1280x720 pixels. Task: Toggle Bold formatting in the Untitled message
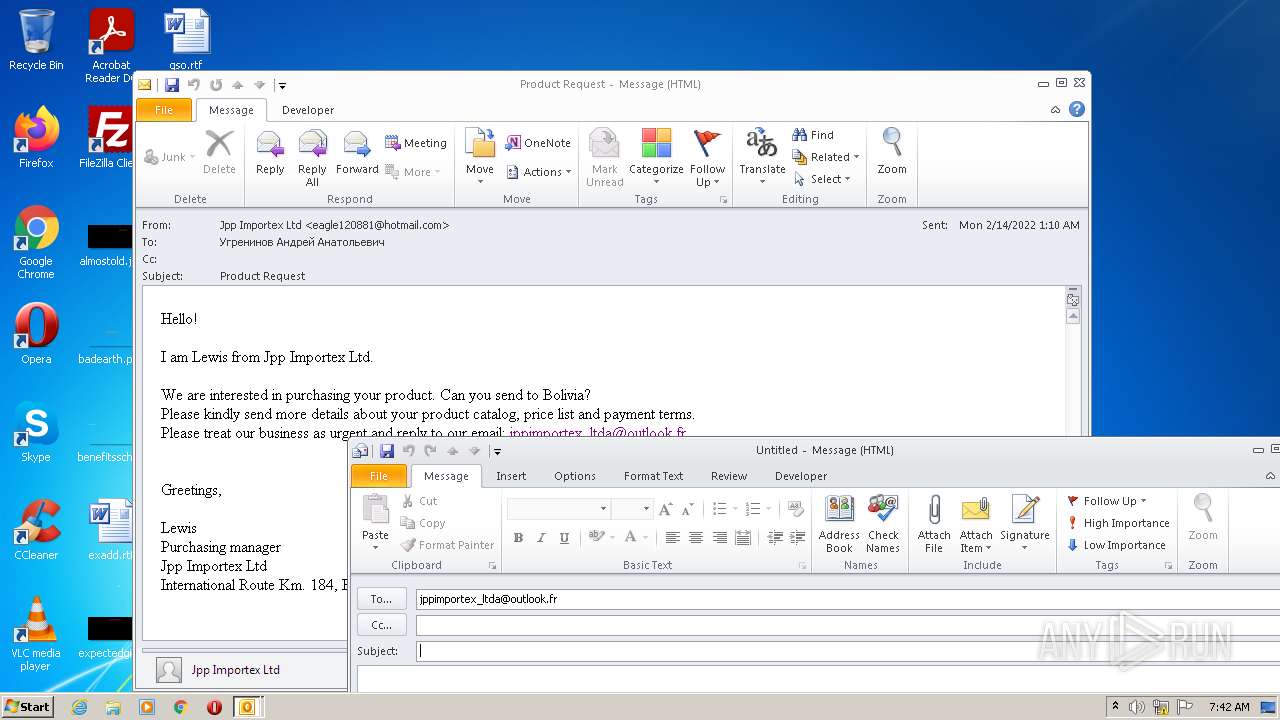[518, 537]
